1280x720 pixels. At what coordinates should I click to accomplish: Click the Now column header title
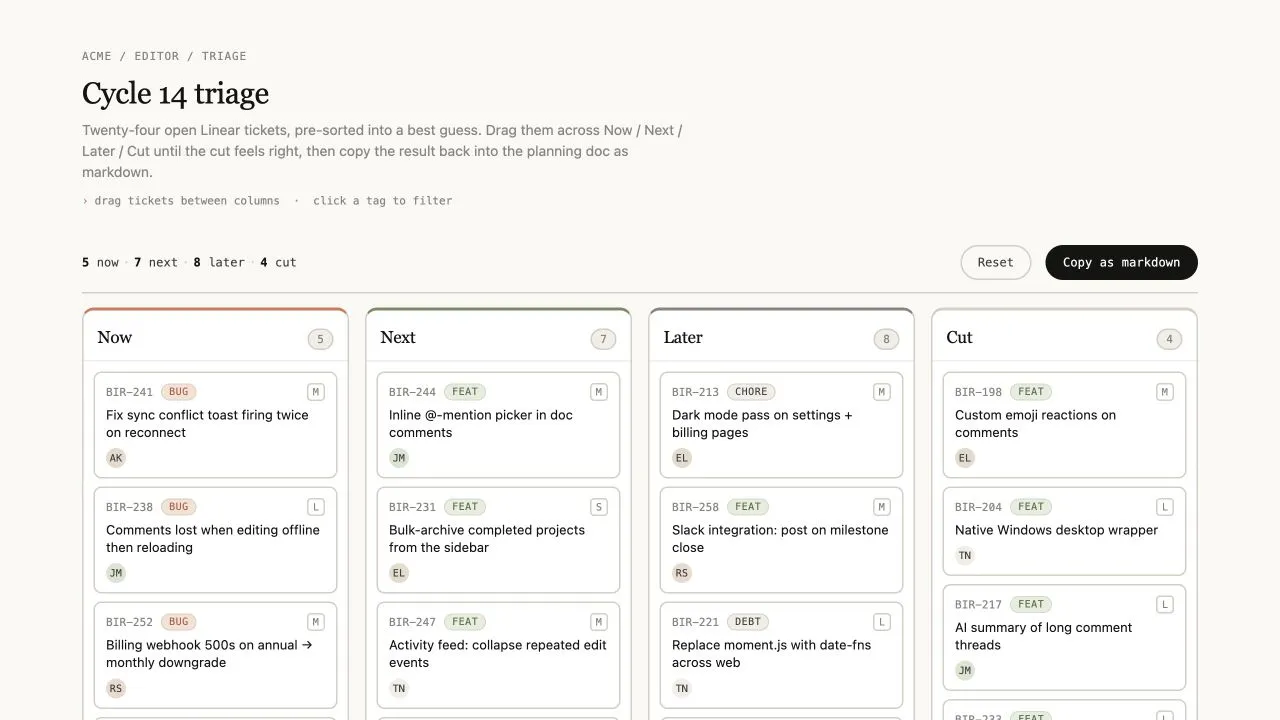pos(114,338)
